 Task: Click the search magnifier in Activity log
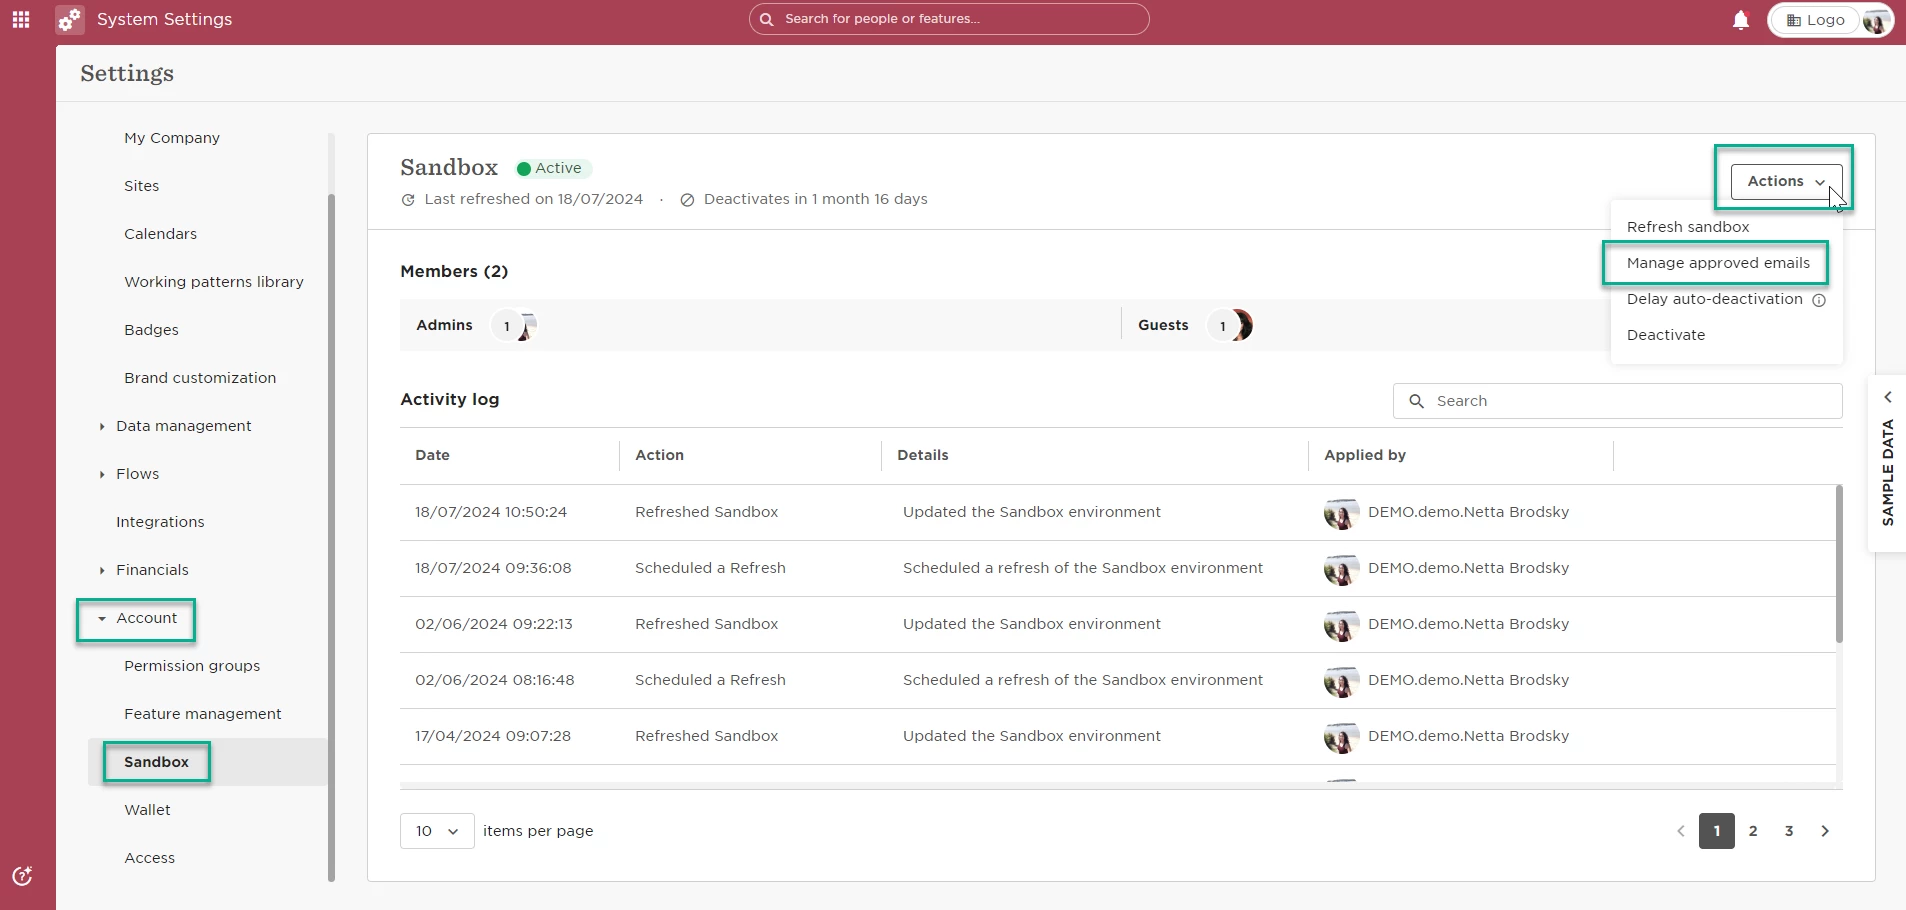(x=1416, y=401)
